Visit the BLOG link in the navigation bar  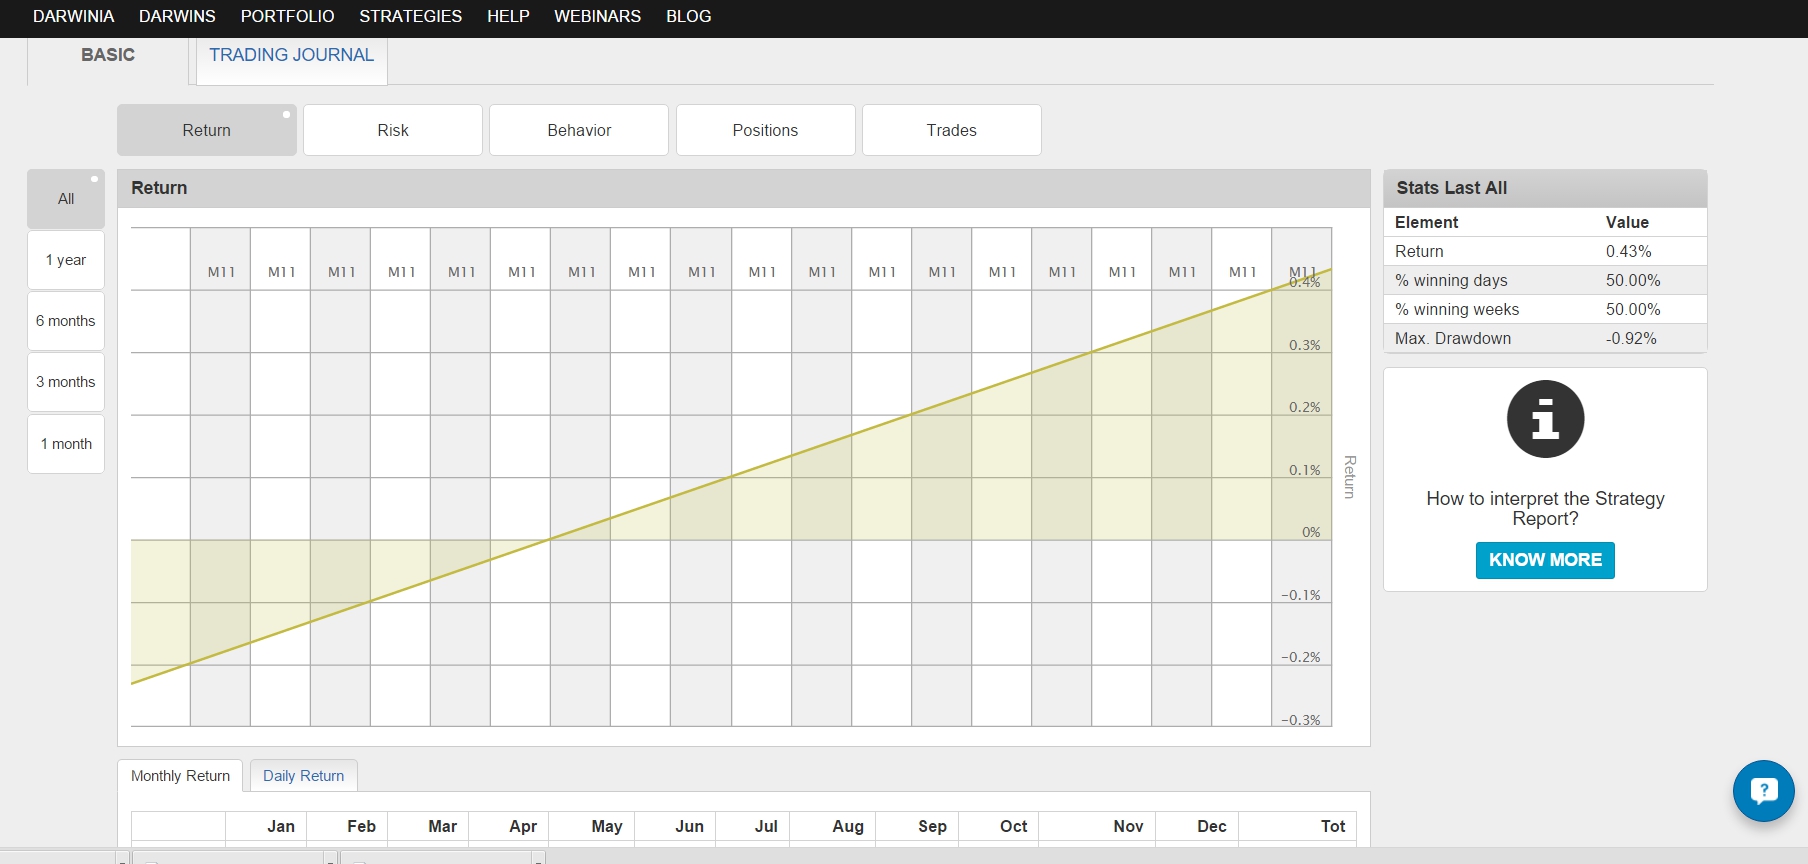[689, 16]
